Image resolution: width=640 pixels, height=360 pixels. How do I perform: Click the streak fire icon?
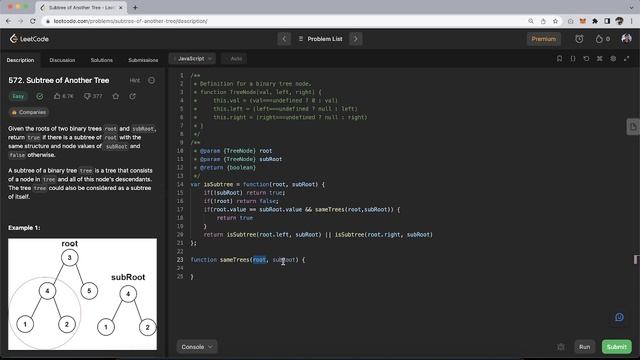(599, 39)
